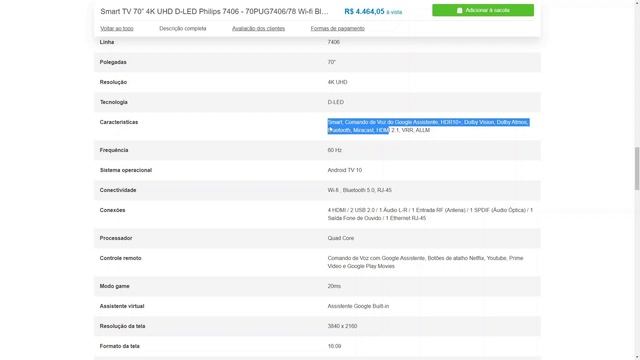This screenshot has width=640, height=360.
Task: Click the Assistente virtual label
Action: (x=122, y=306)
